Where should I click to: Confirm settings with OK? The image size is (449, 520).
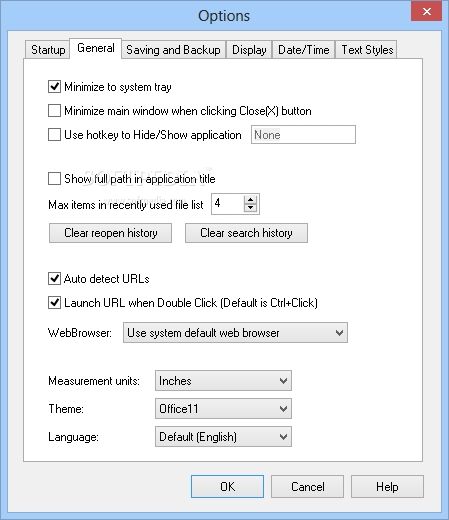[227, 487]
